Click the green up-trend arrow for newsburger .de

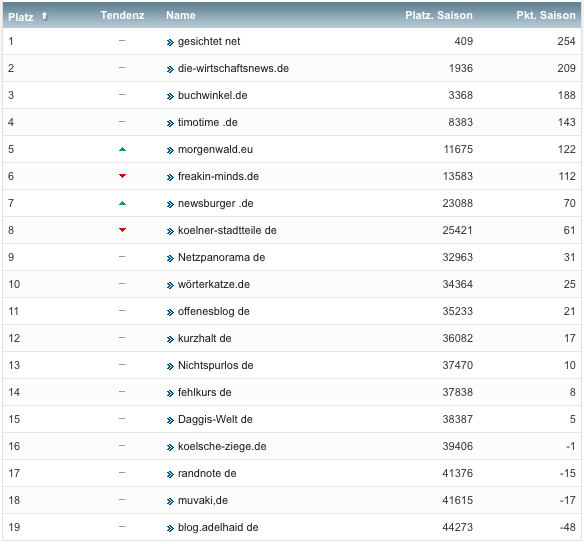tap(123, 203)
